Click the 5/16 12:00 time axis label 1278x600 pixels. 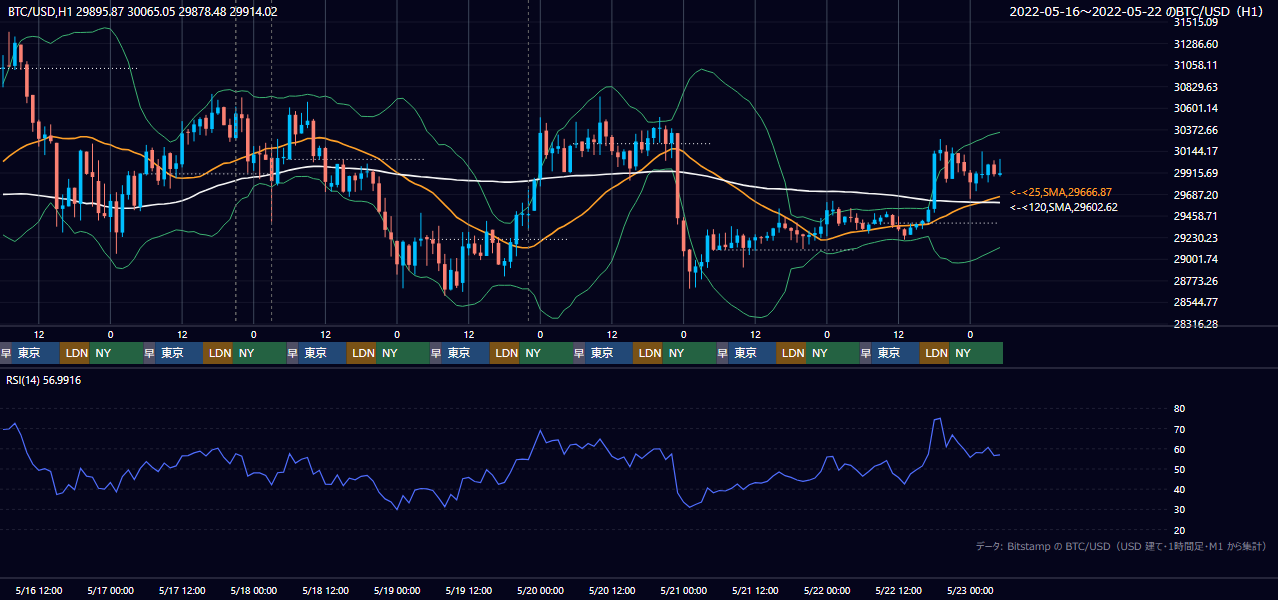click(39, 590)
